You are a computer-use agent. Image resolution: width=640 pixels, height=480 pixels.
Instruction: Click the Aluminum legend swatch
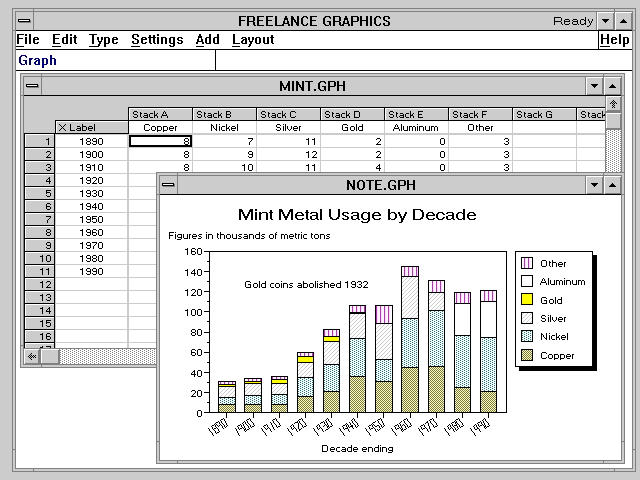527,281
